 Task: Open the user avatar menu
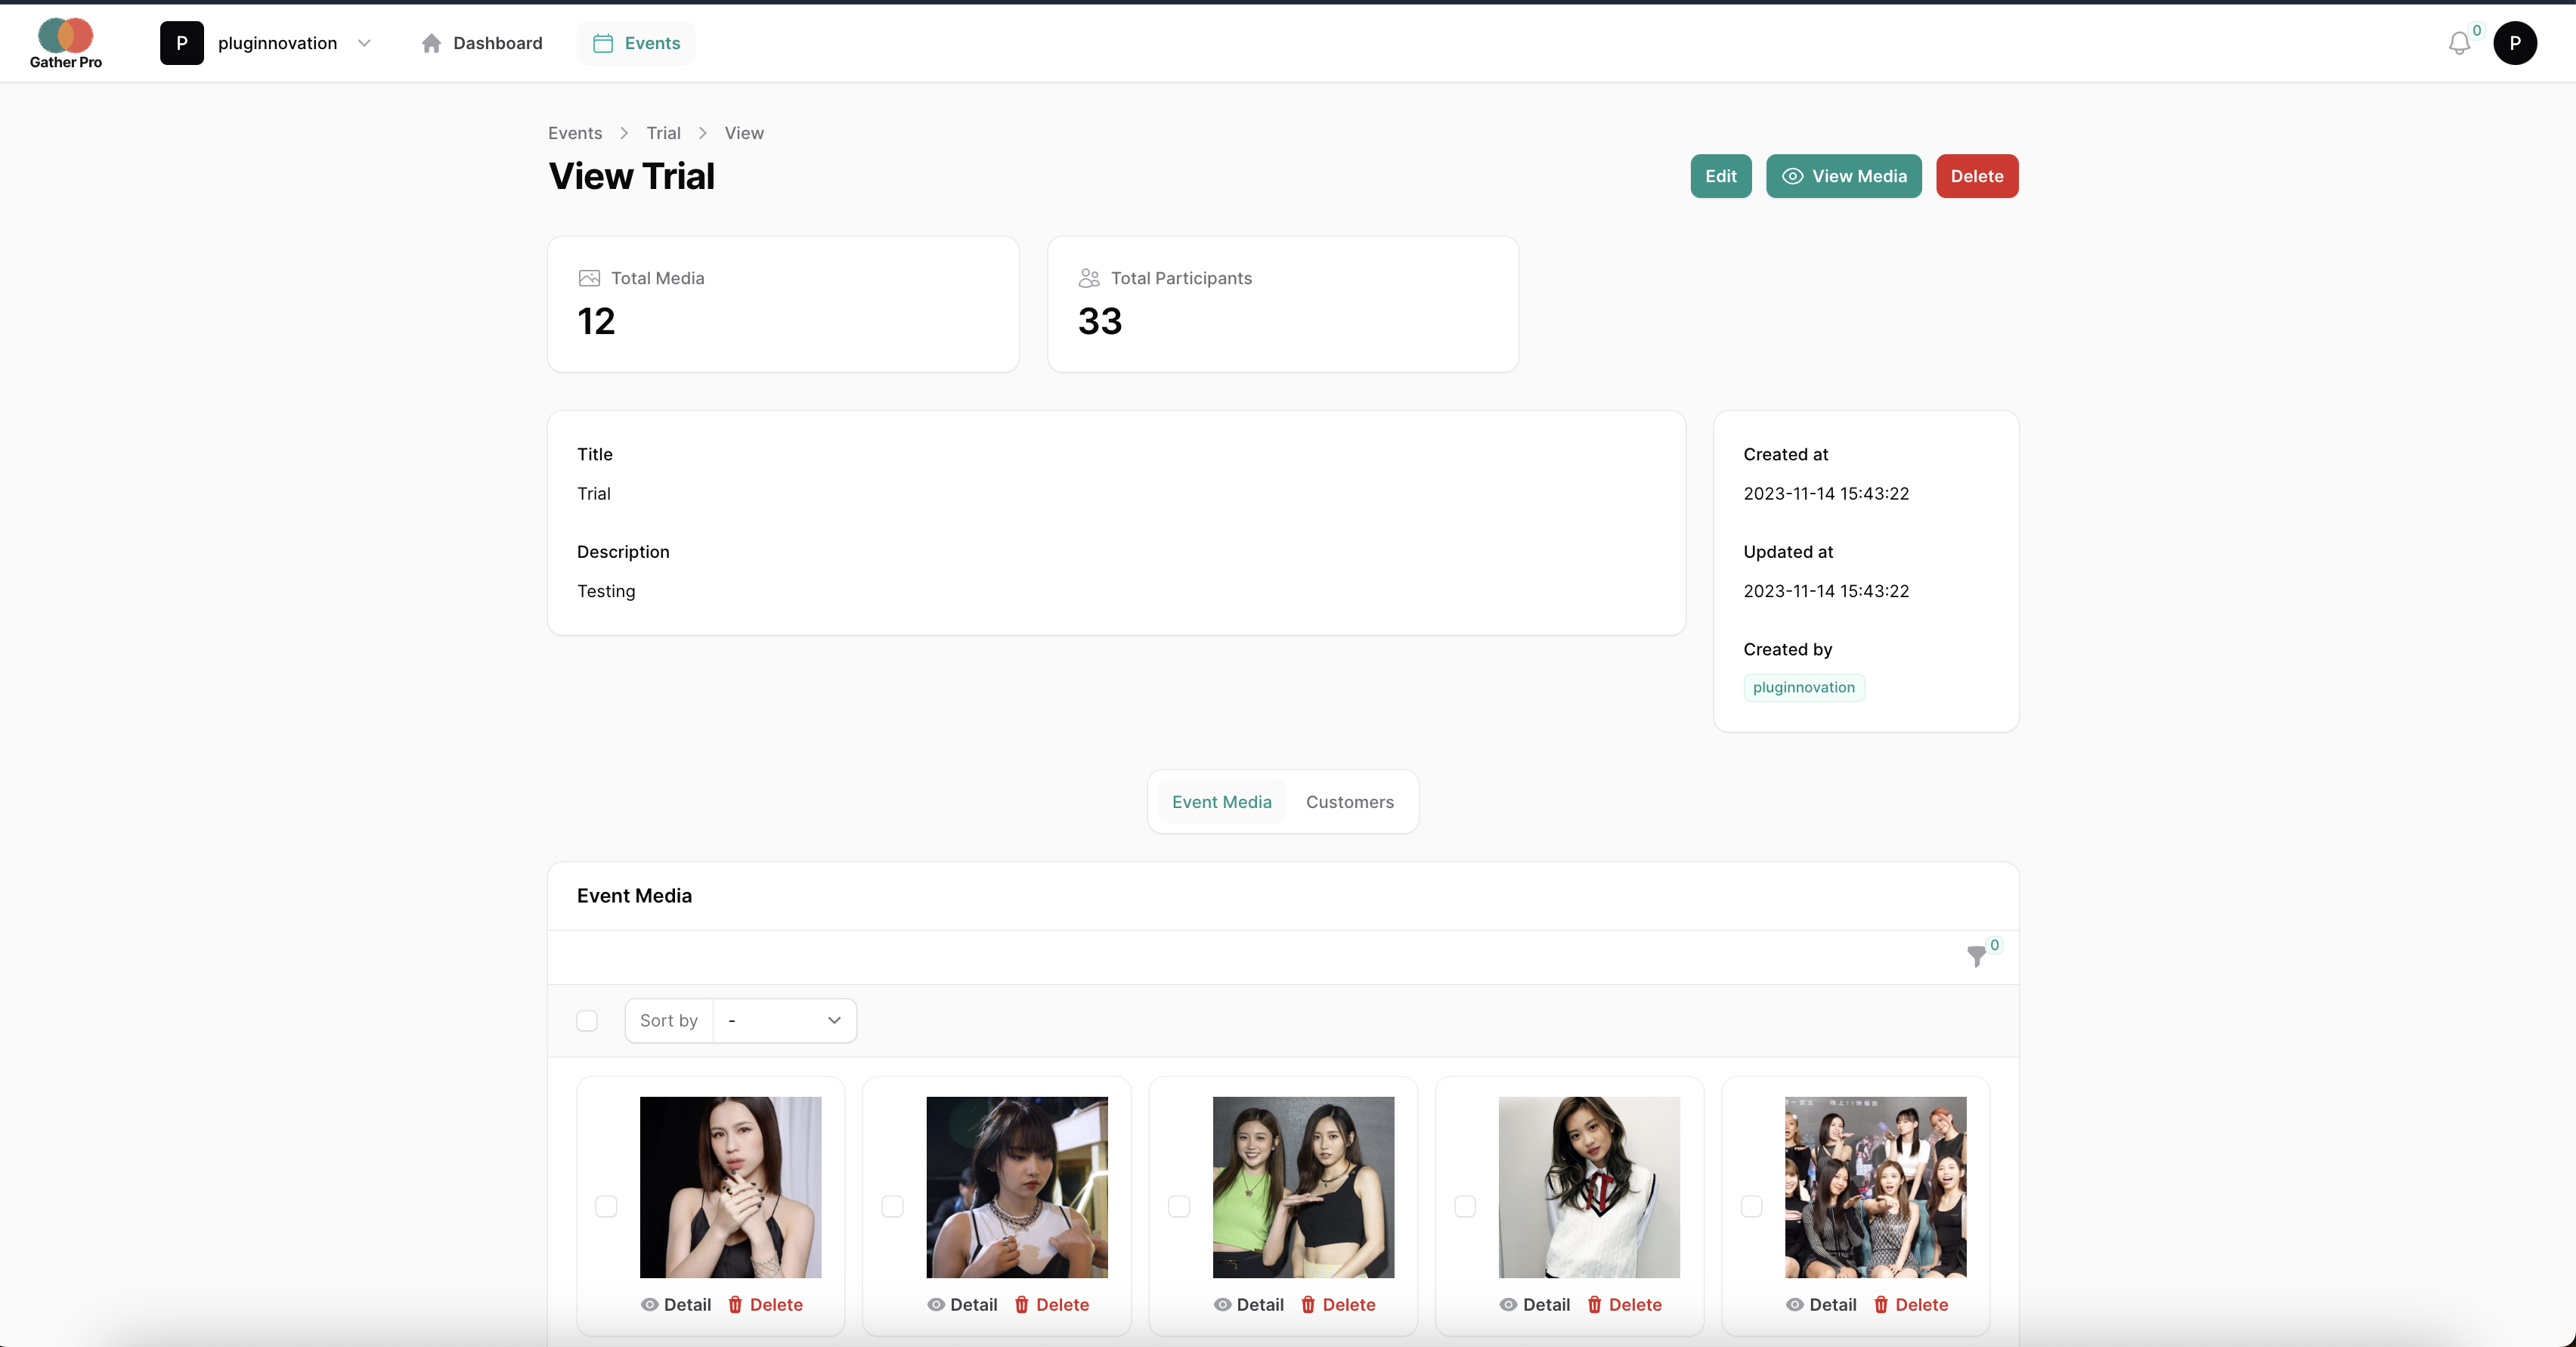tap(2514, 43)
